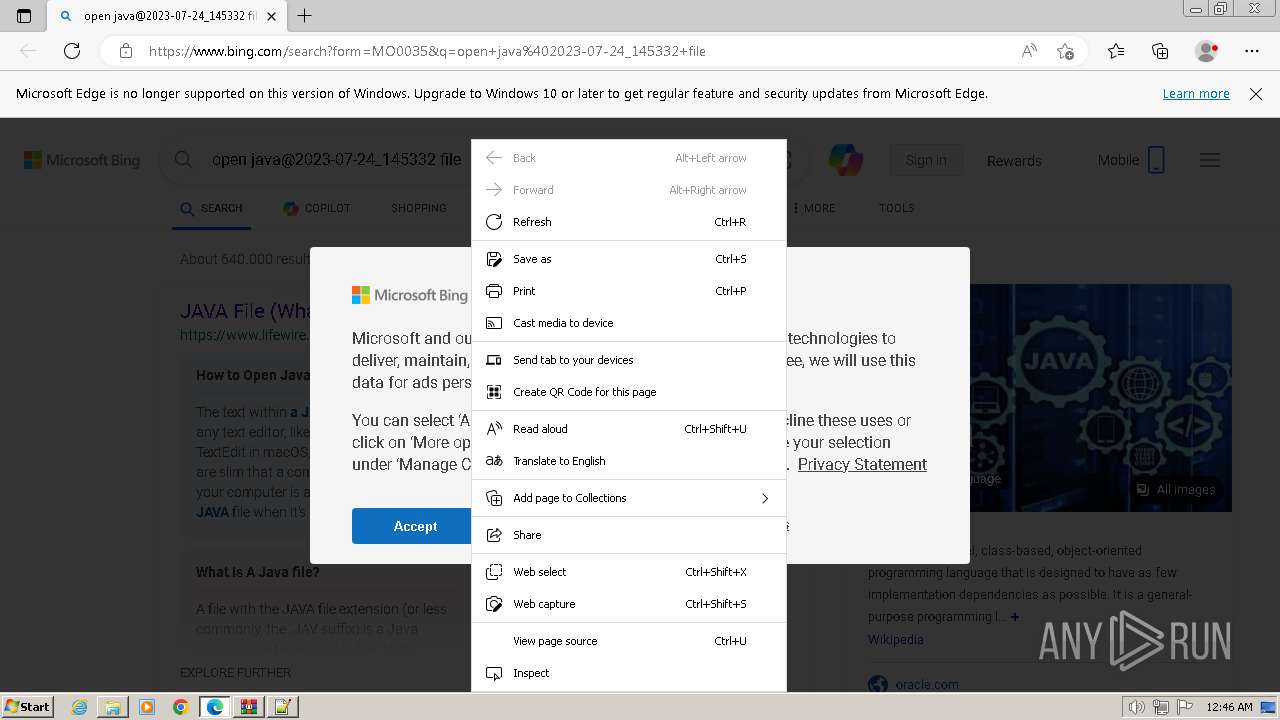The height and width of the screenshot is (720, 1280).
Task: Click the volume icon in system tray
Action: pyautogui.click(x=1136, y=707)
